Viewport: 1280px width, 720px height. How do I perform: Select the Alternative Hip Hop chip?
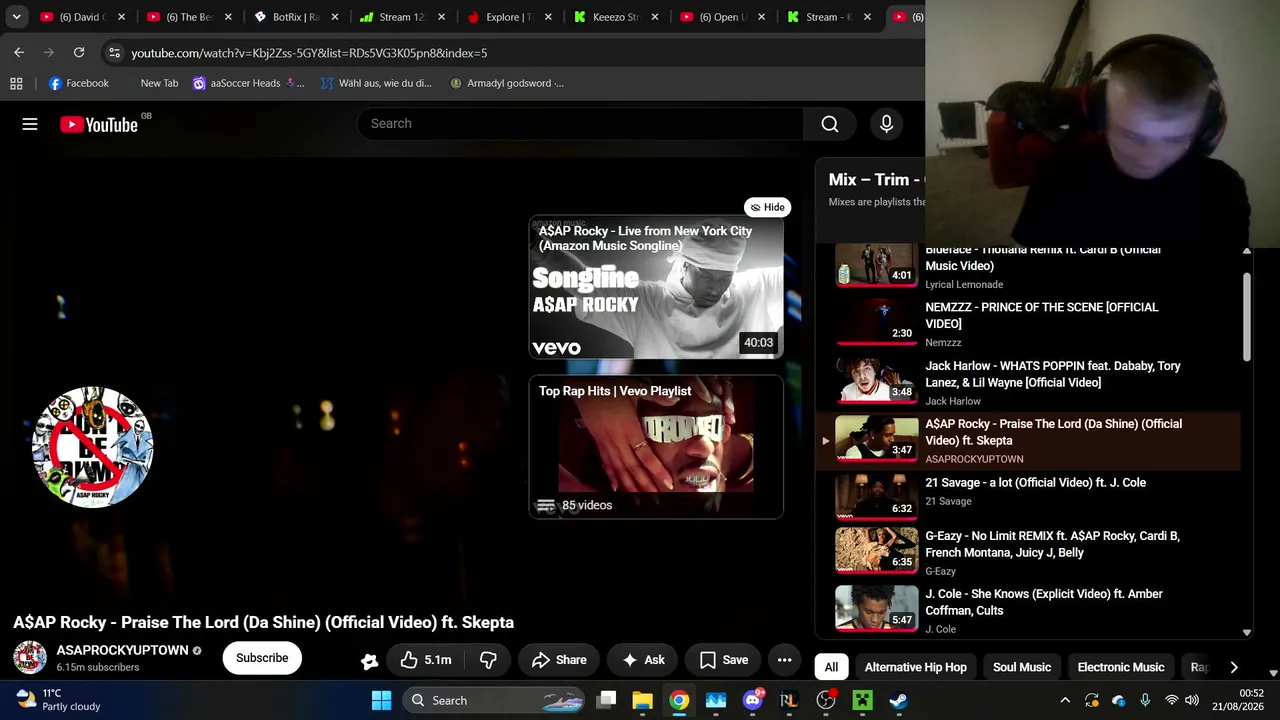(x=916, y=667)
